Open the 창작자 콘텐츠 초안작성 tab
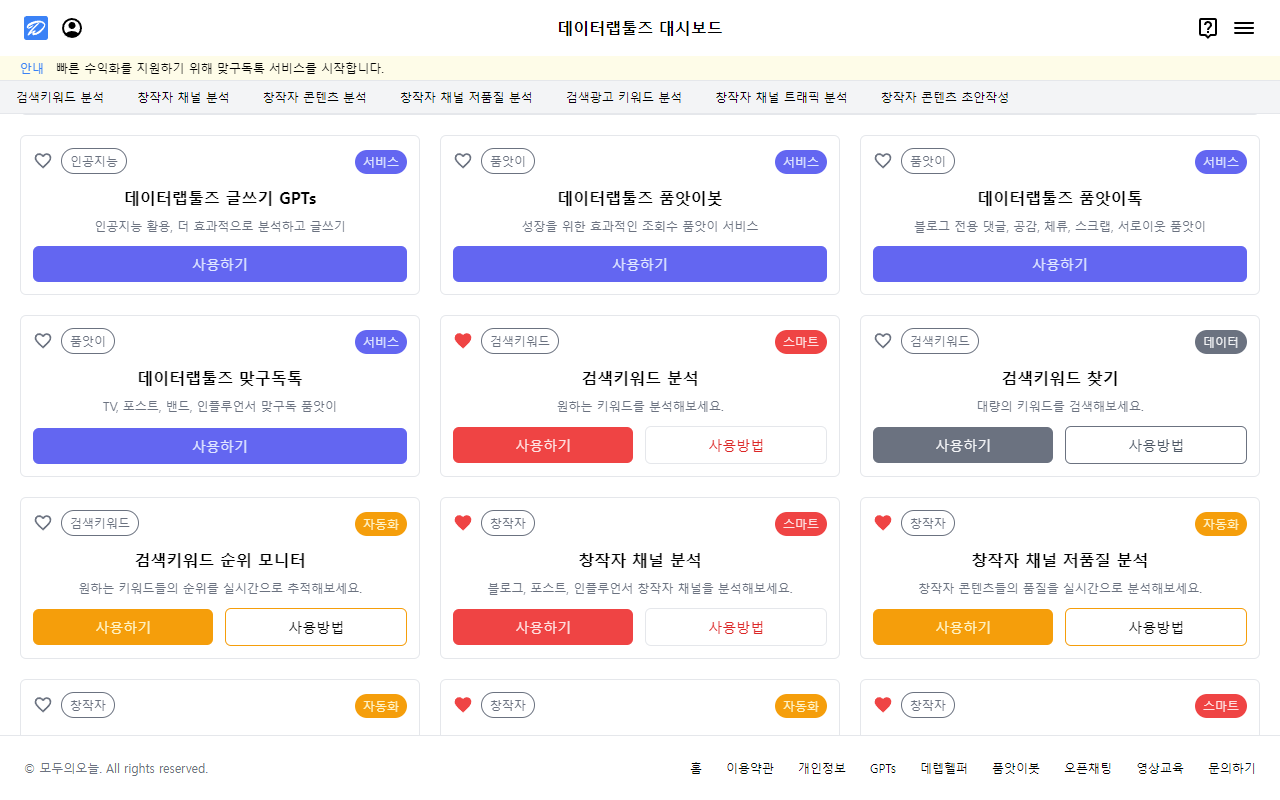The height and width of the screenshot is (800, 1280). tap(945, 97)
